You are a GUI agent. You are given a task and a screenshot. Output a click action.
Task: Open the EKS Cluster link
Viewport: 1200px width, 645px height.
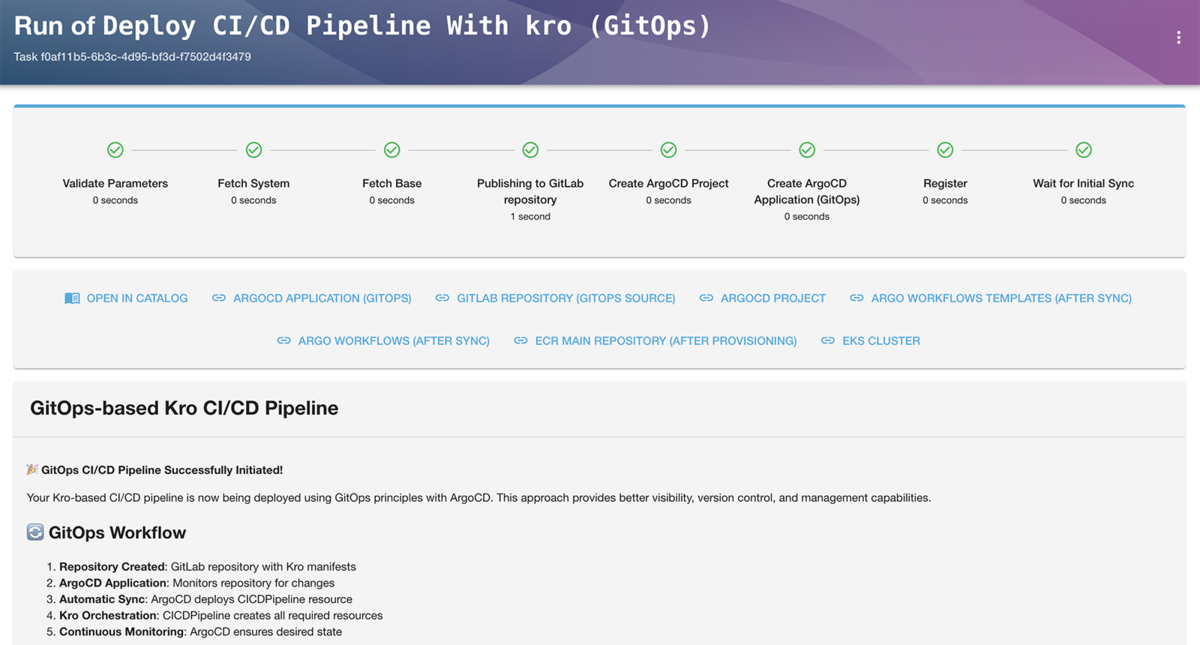pos(881,341)
